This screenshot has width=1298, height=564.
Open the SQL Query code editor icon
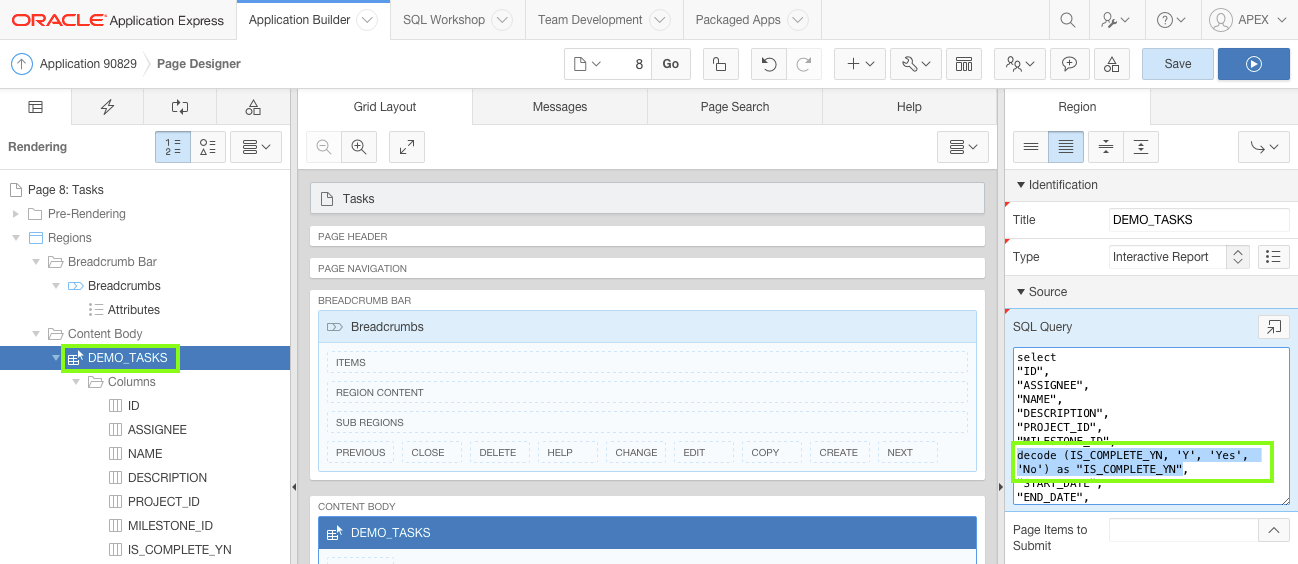tap(1273, 327)
